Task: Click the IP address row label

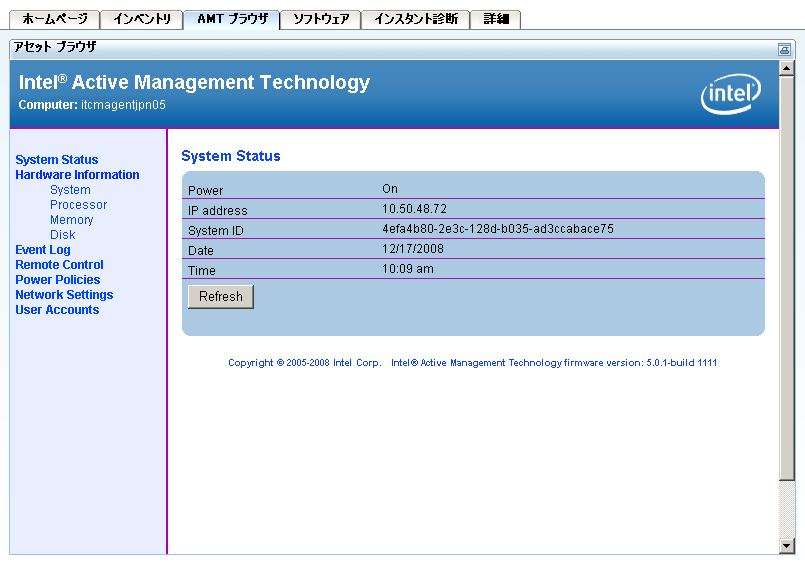Action: (218, 211)
